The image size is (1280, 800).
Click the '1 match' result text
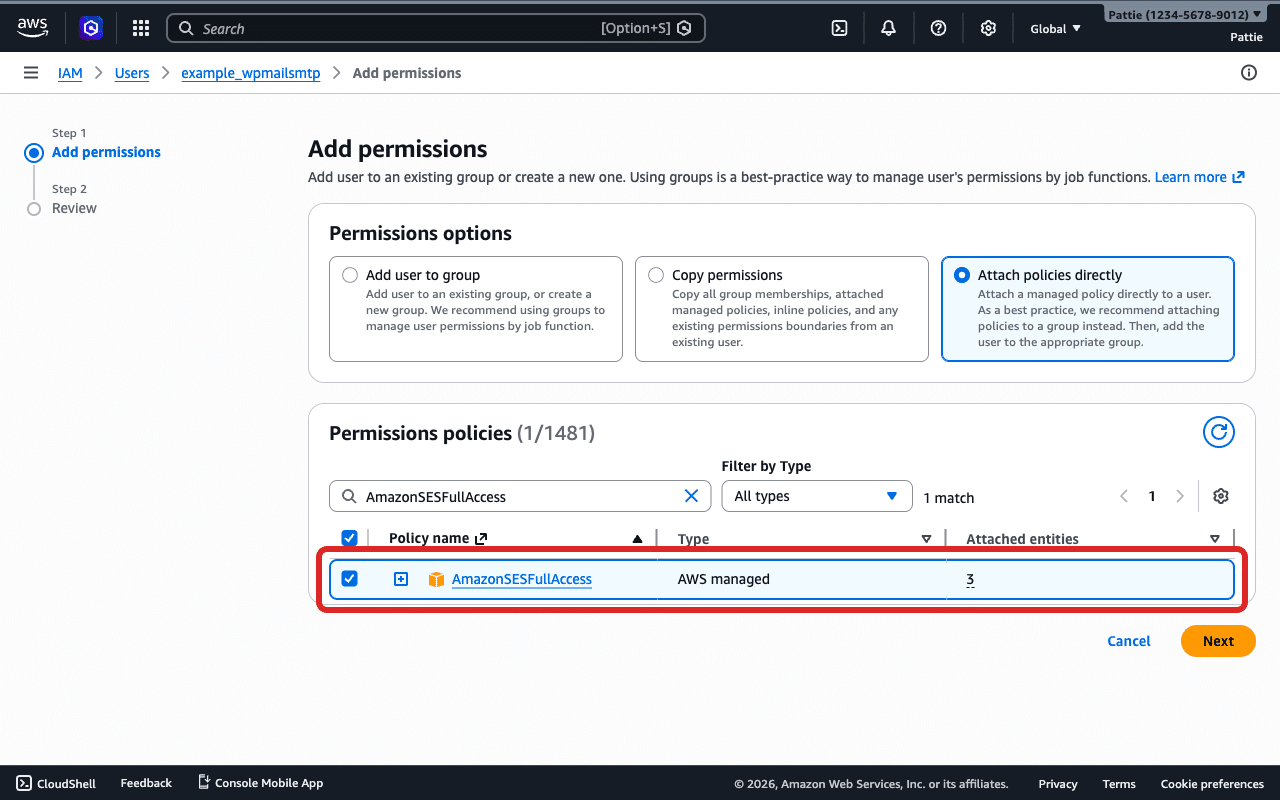(x=949, y=498)
